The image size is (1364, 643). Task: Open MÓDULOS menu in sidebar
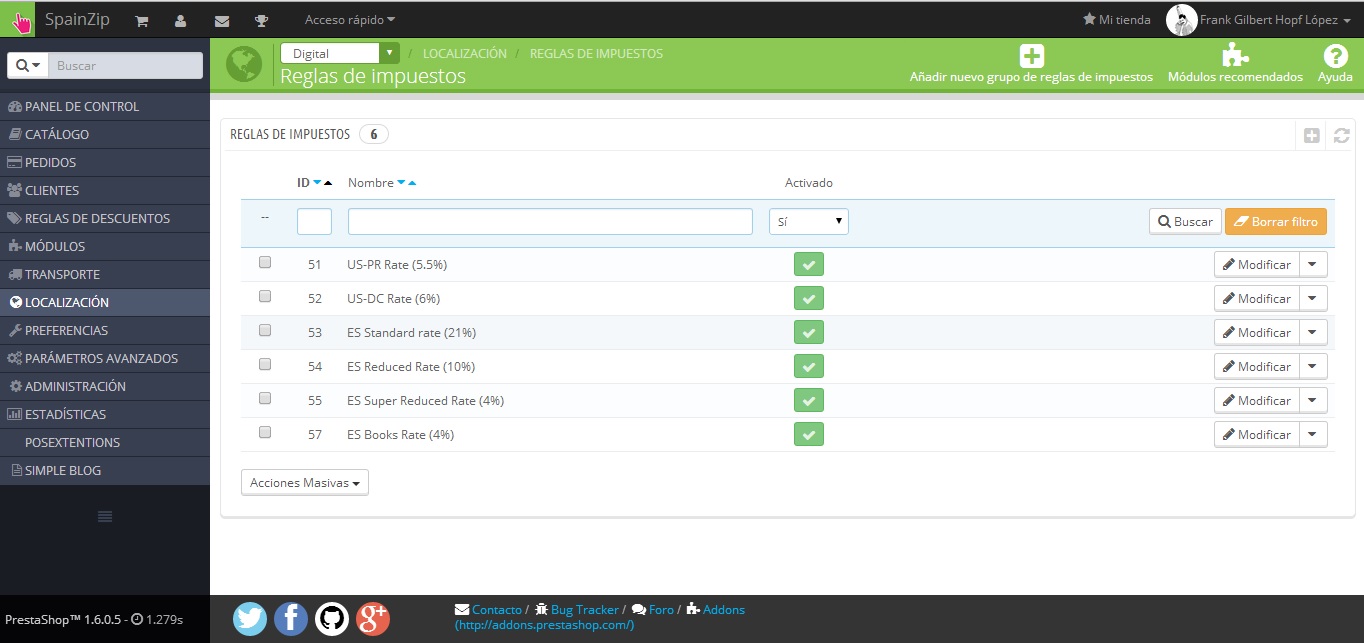pos(105,246)
